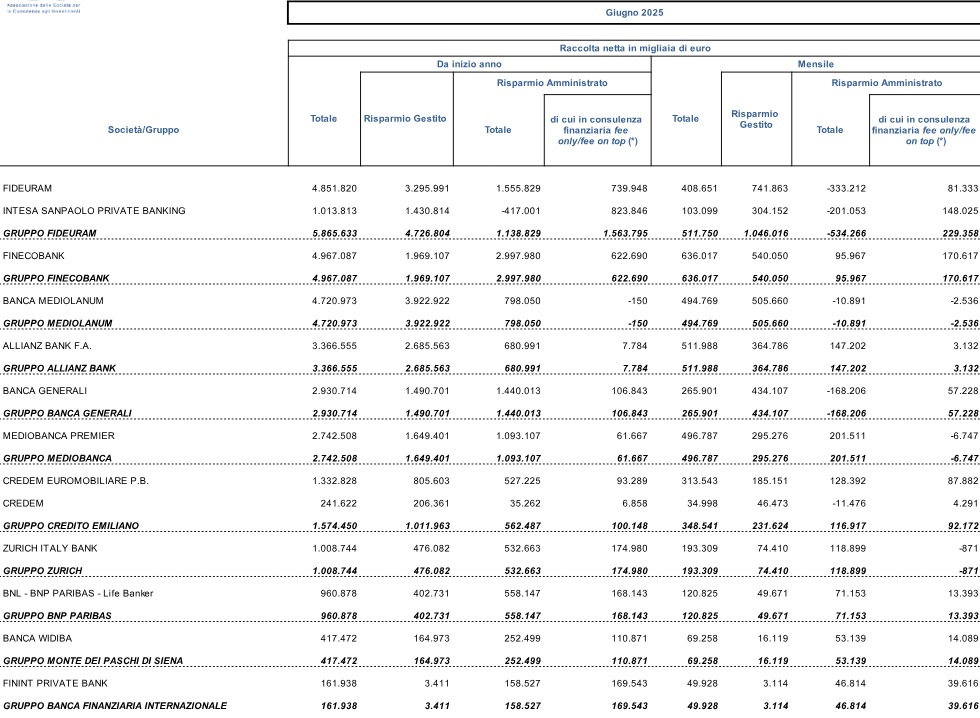Viewport: 980px width, 718px height.
Task: Click the FININT PRIVATE BANK row label
Action: point(55,684)
